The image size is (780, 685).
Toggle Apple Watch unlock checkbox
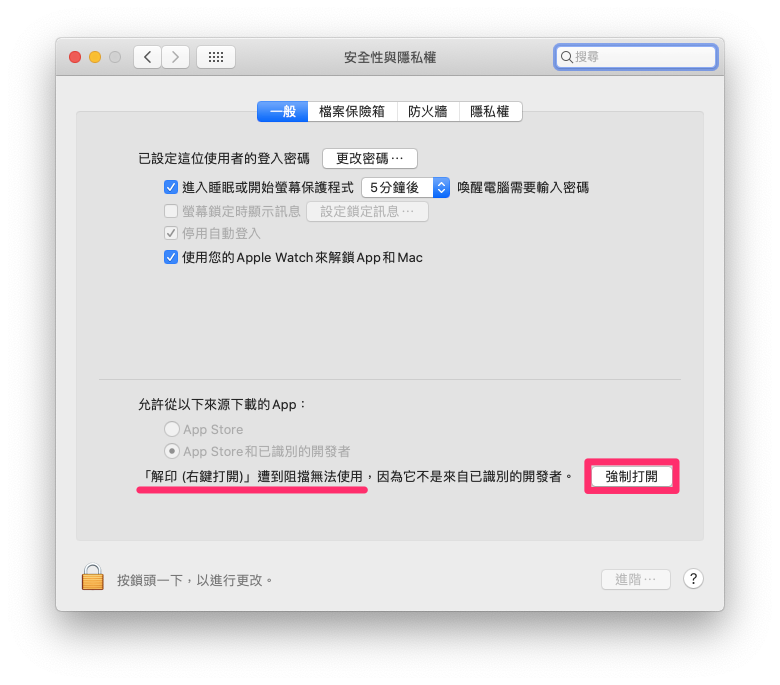click(x=171, y=257)
